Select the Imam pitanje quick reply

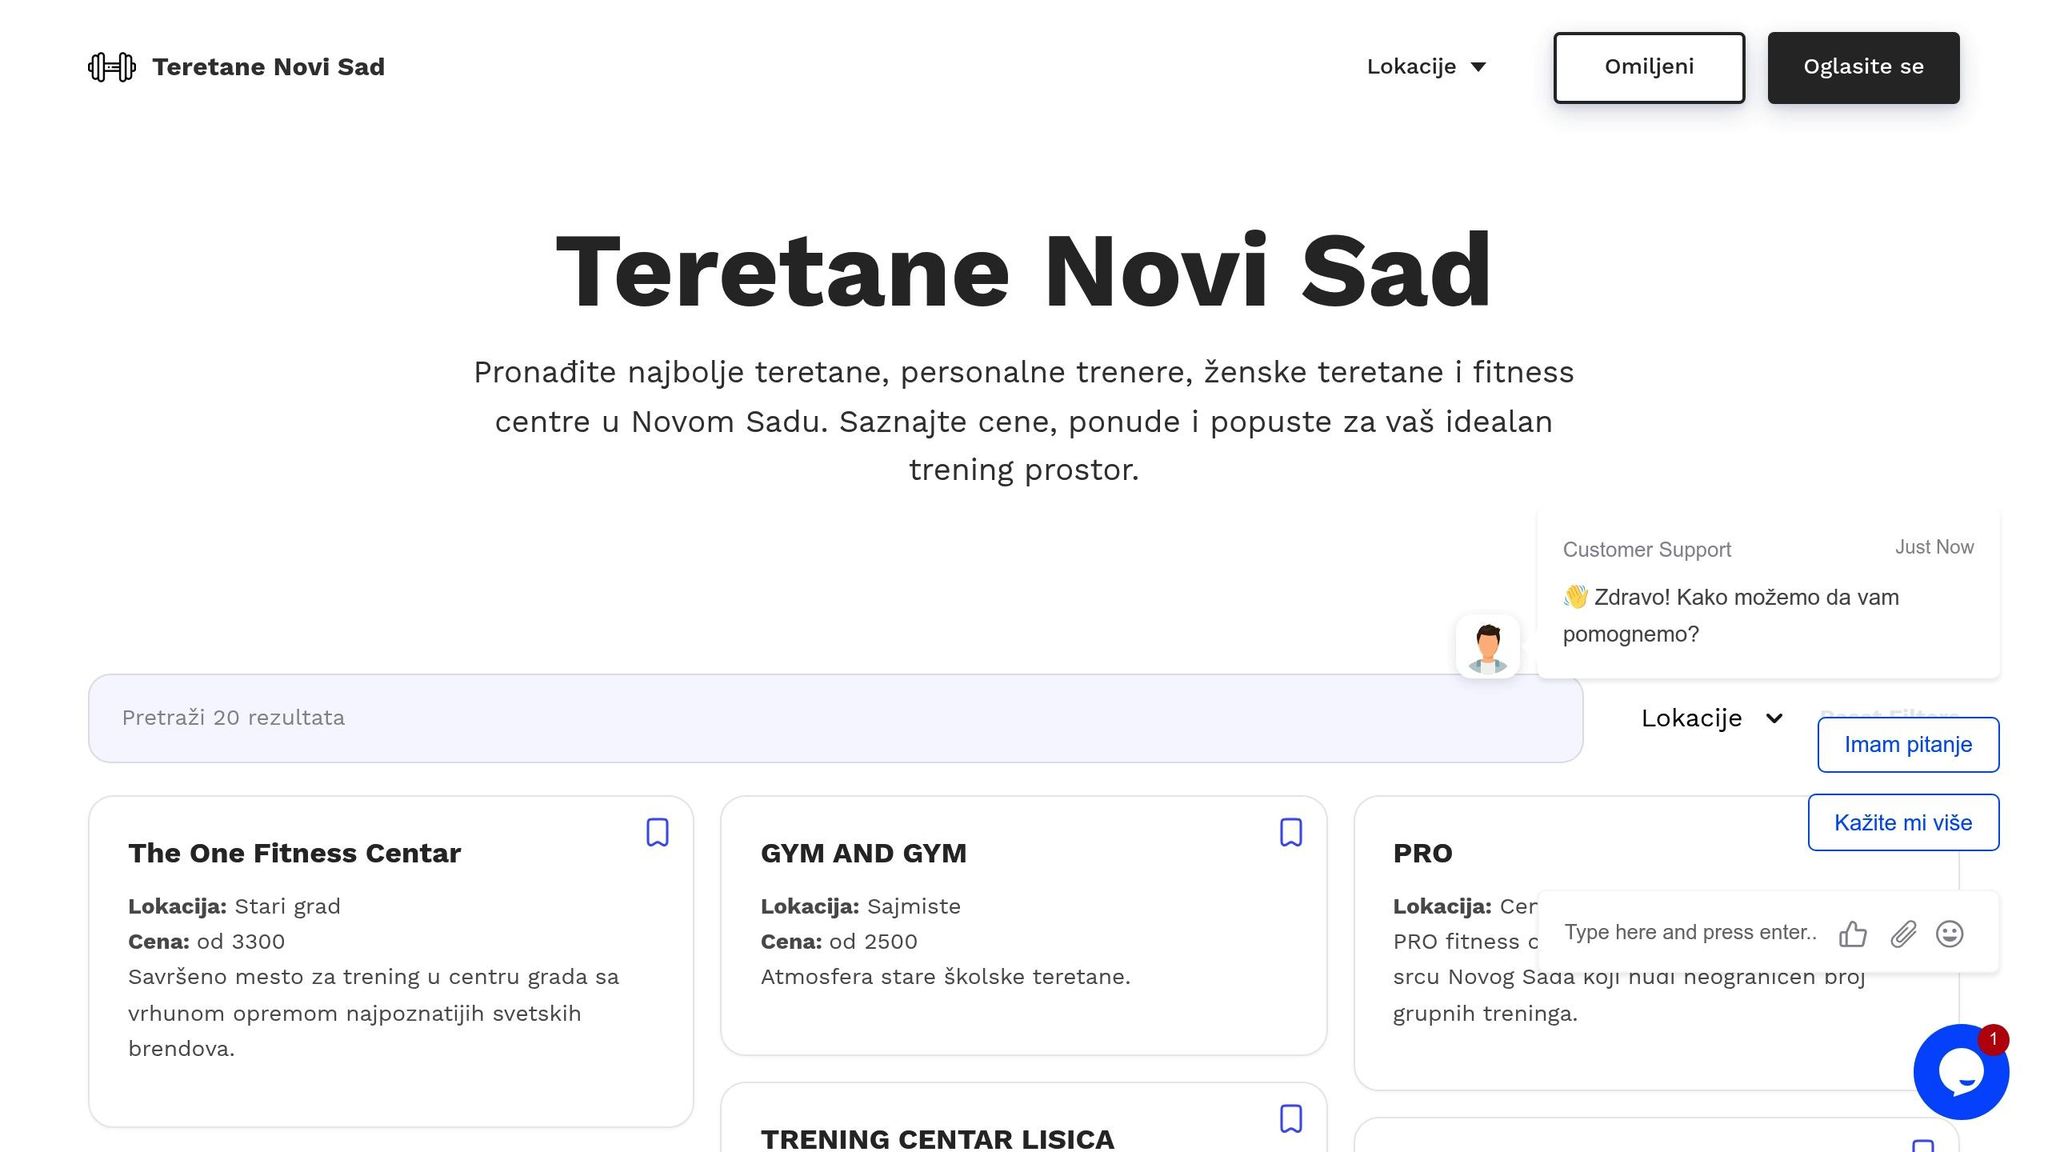[x=1907, y=744]
